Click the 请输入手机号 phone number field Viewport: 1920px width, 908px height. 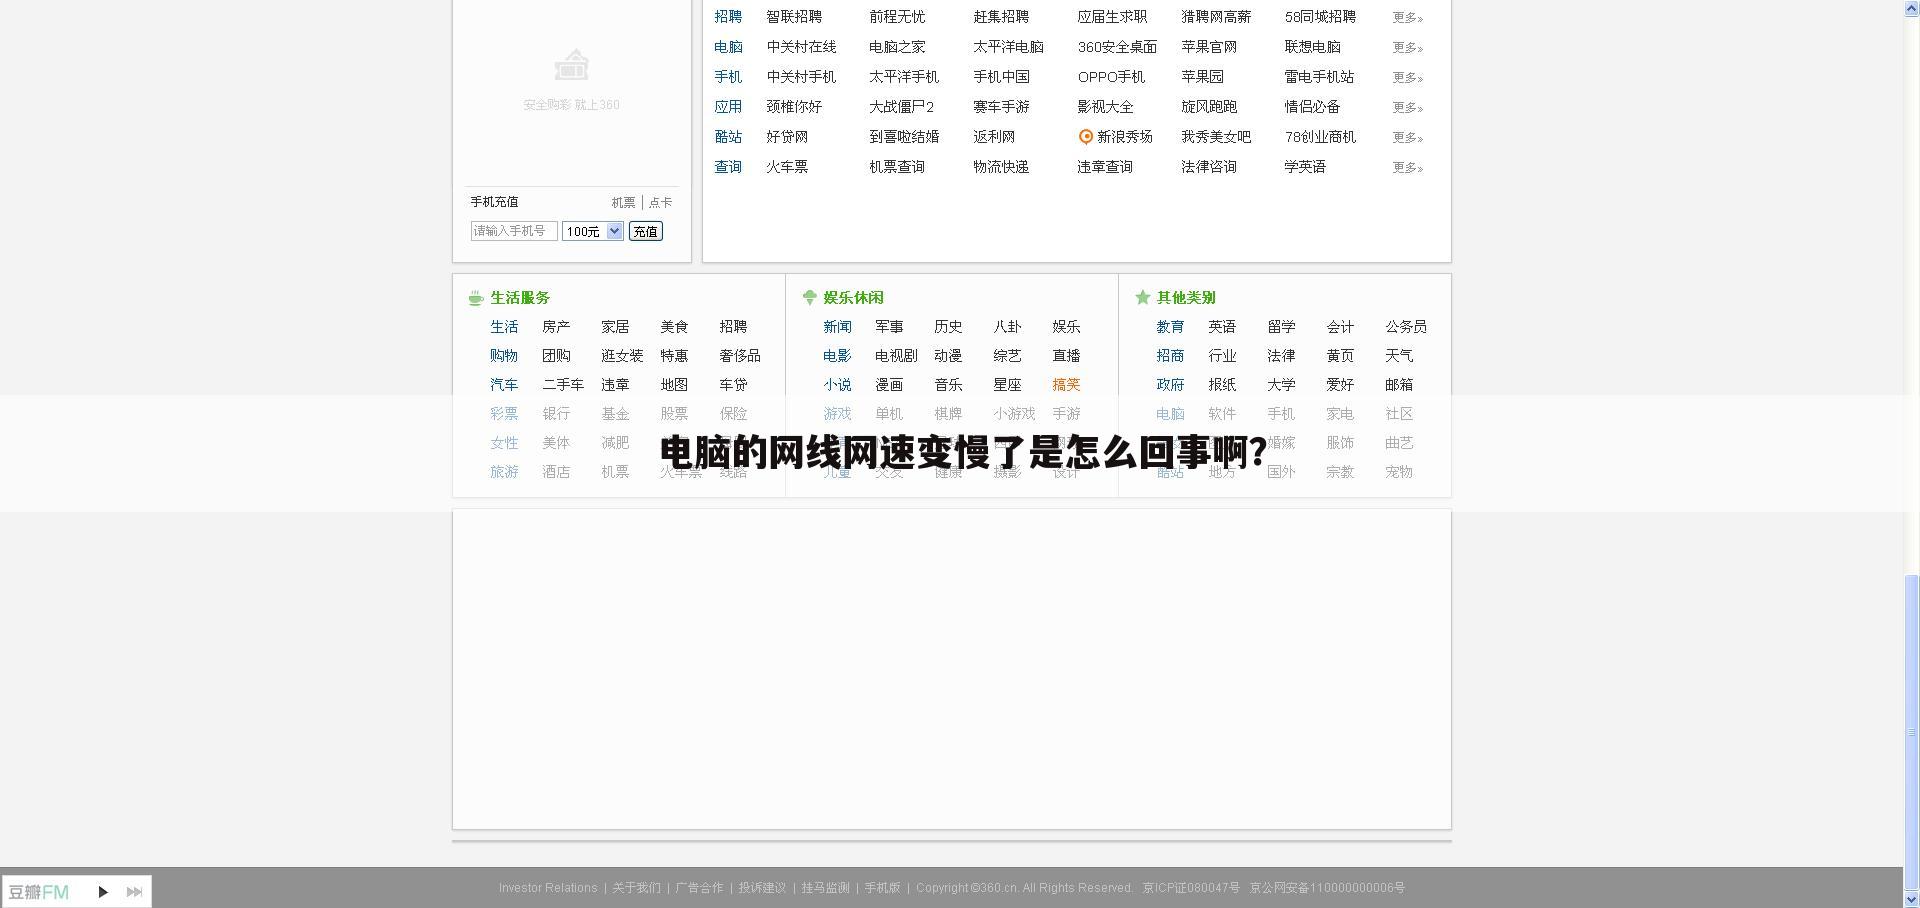tap(513, 231)
